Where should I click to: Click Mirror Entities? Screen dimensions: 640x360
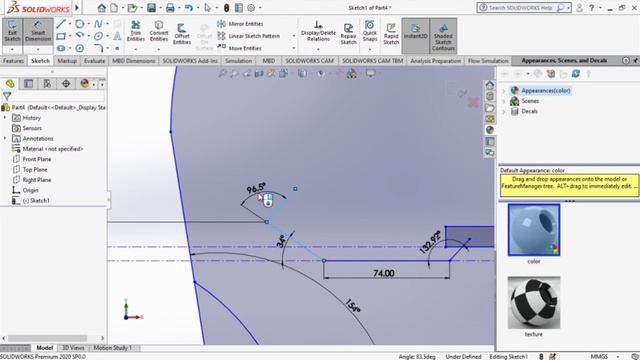coord(240,24)
